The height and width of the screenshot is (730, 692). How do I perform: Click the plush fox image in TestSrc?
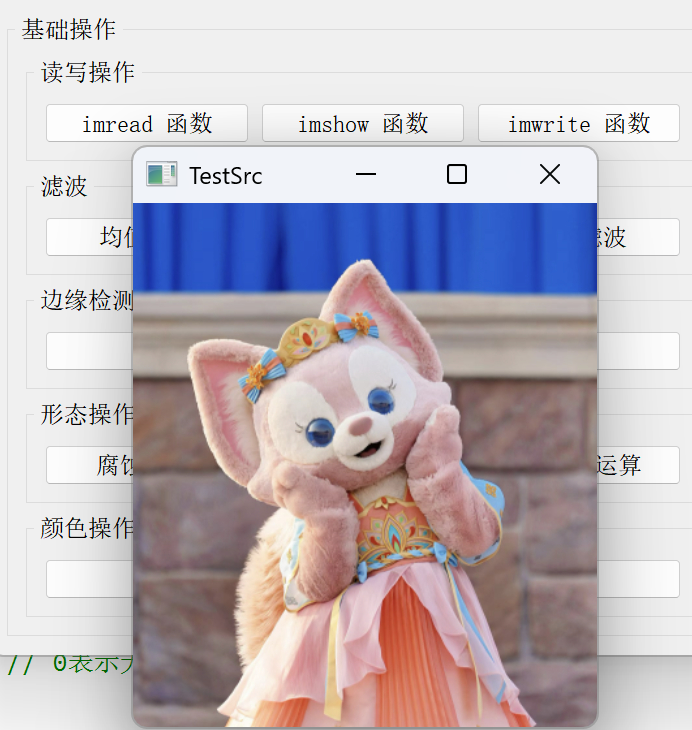[365, 465]
